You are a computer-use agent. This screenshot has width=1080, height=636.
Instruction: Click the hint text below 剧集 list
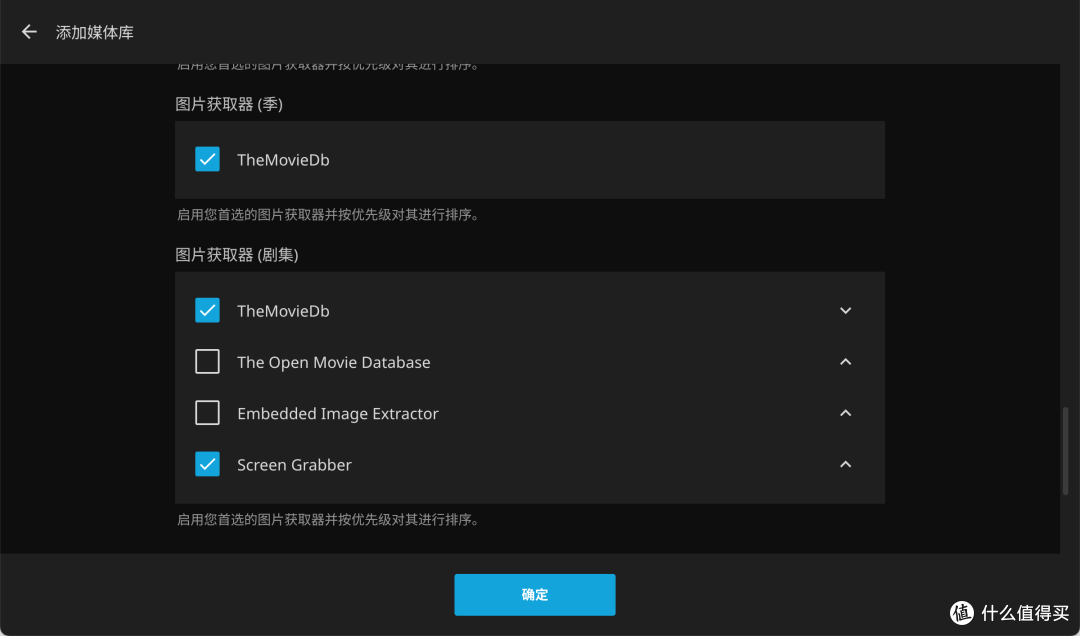pos(329,520)
